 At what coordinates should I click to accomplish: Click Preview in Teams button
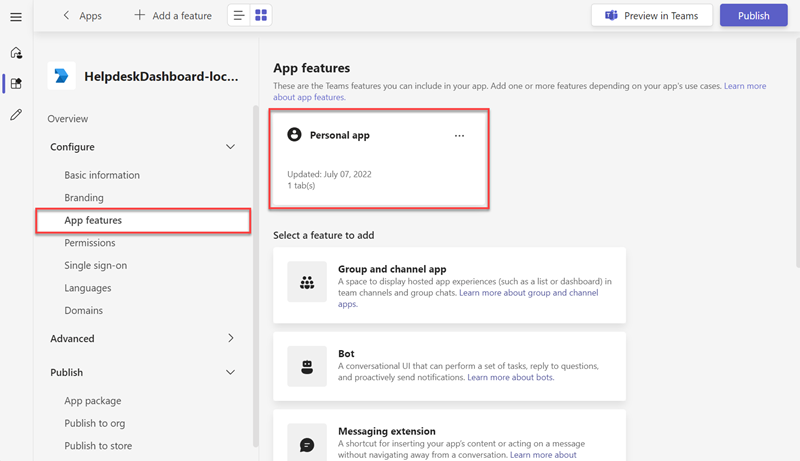652,15
